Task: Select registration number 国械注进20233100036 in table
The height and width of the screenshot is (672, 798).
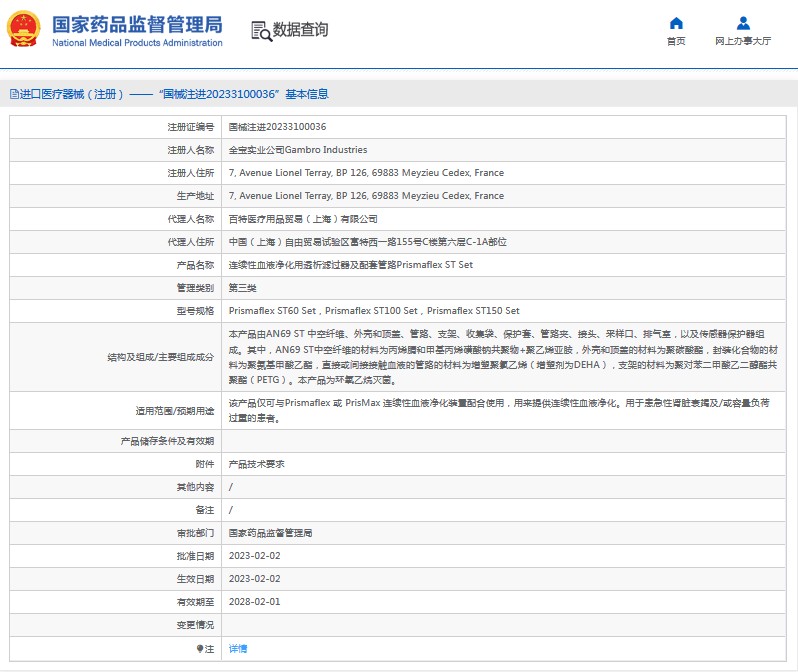Action: (x=277, y=127)
